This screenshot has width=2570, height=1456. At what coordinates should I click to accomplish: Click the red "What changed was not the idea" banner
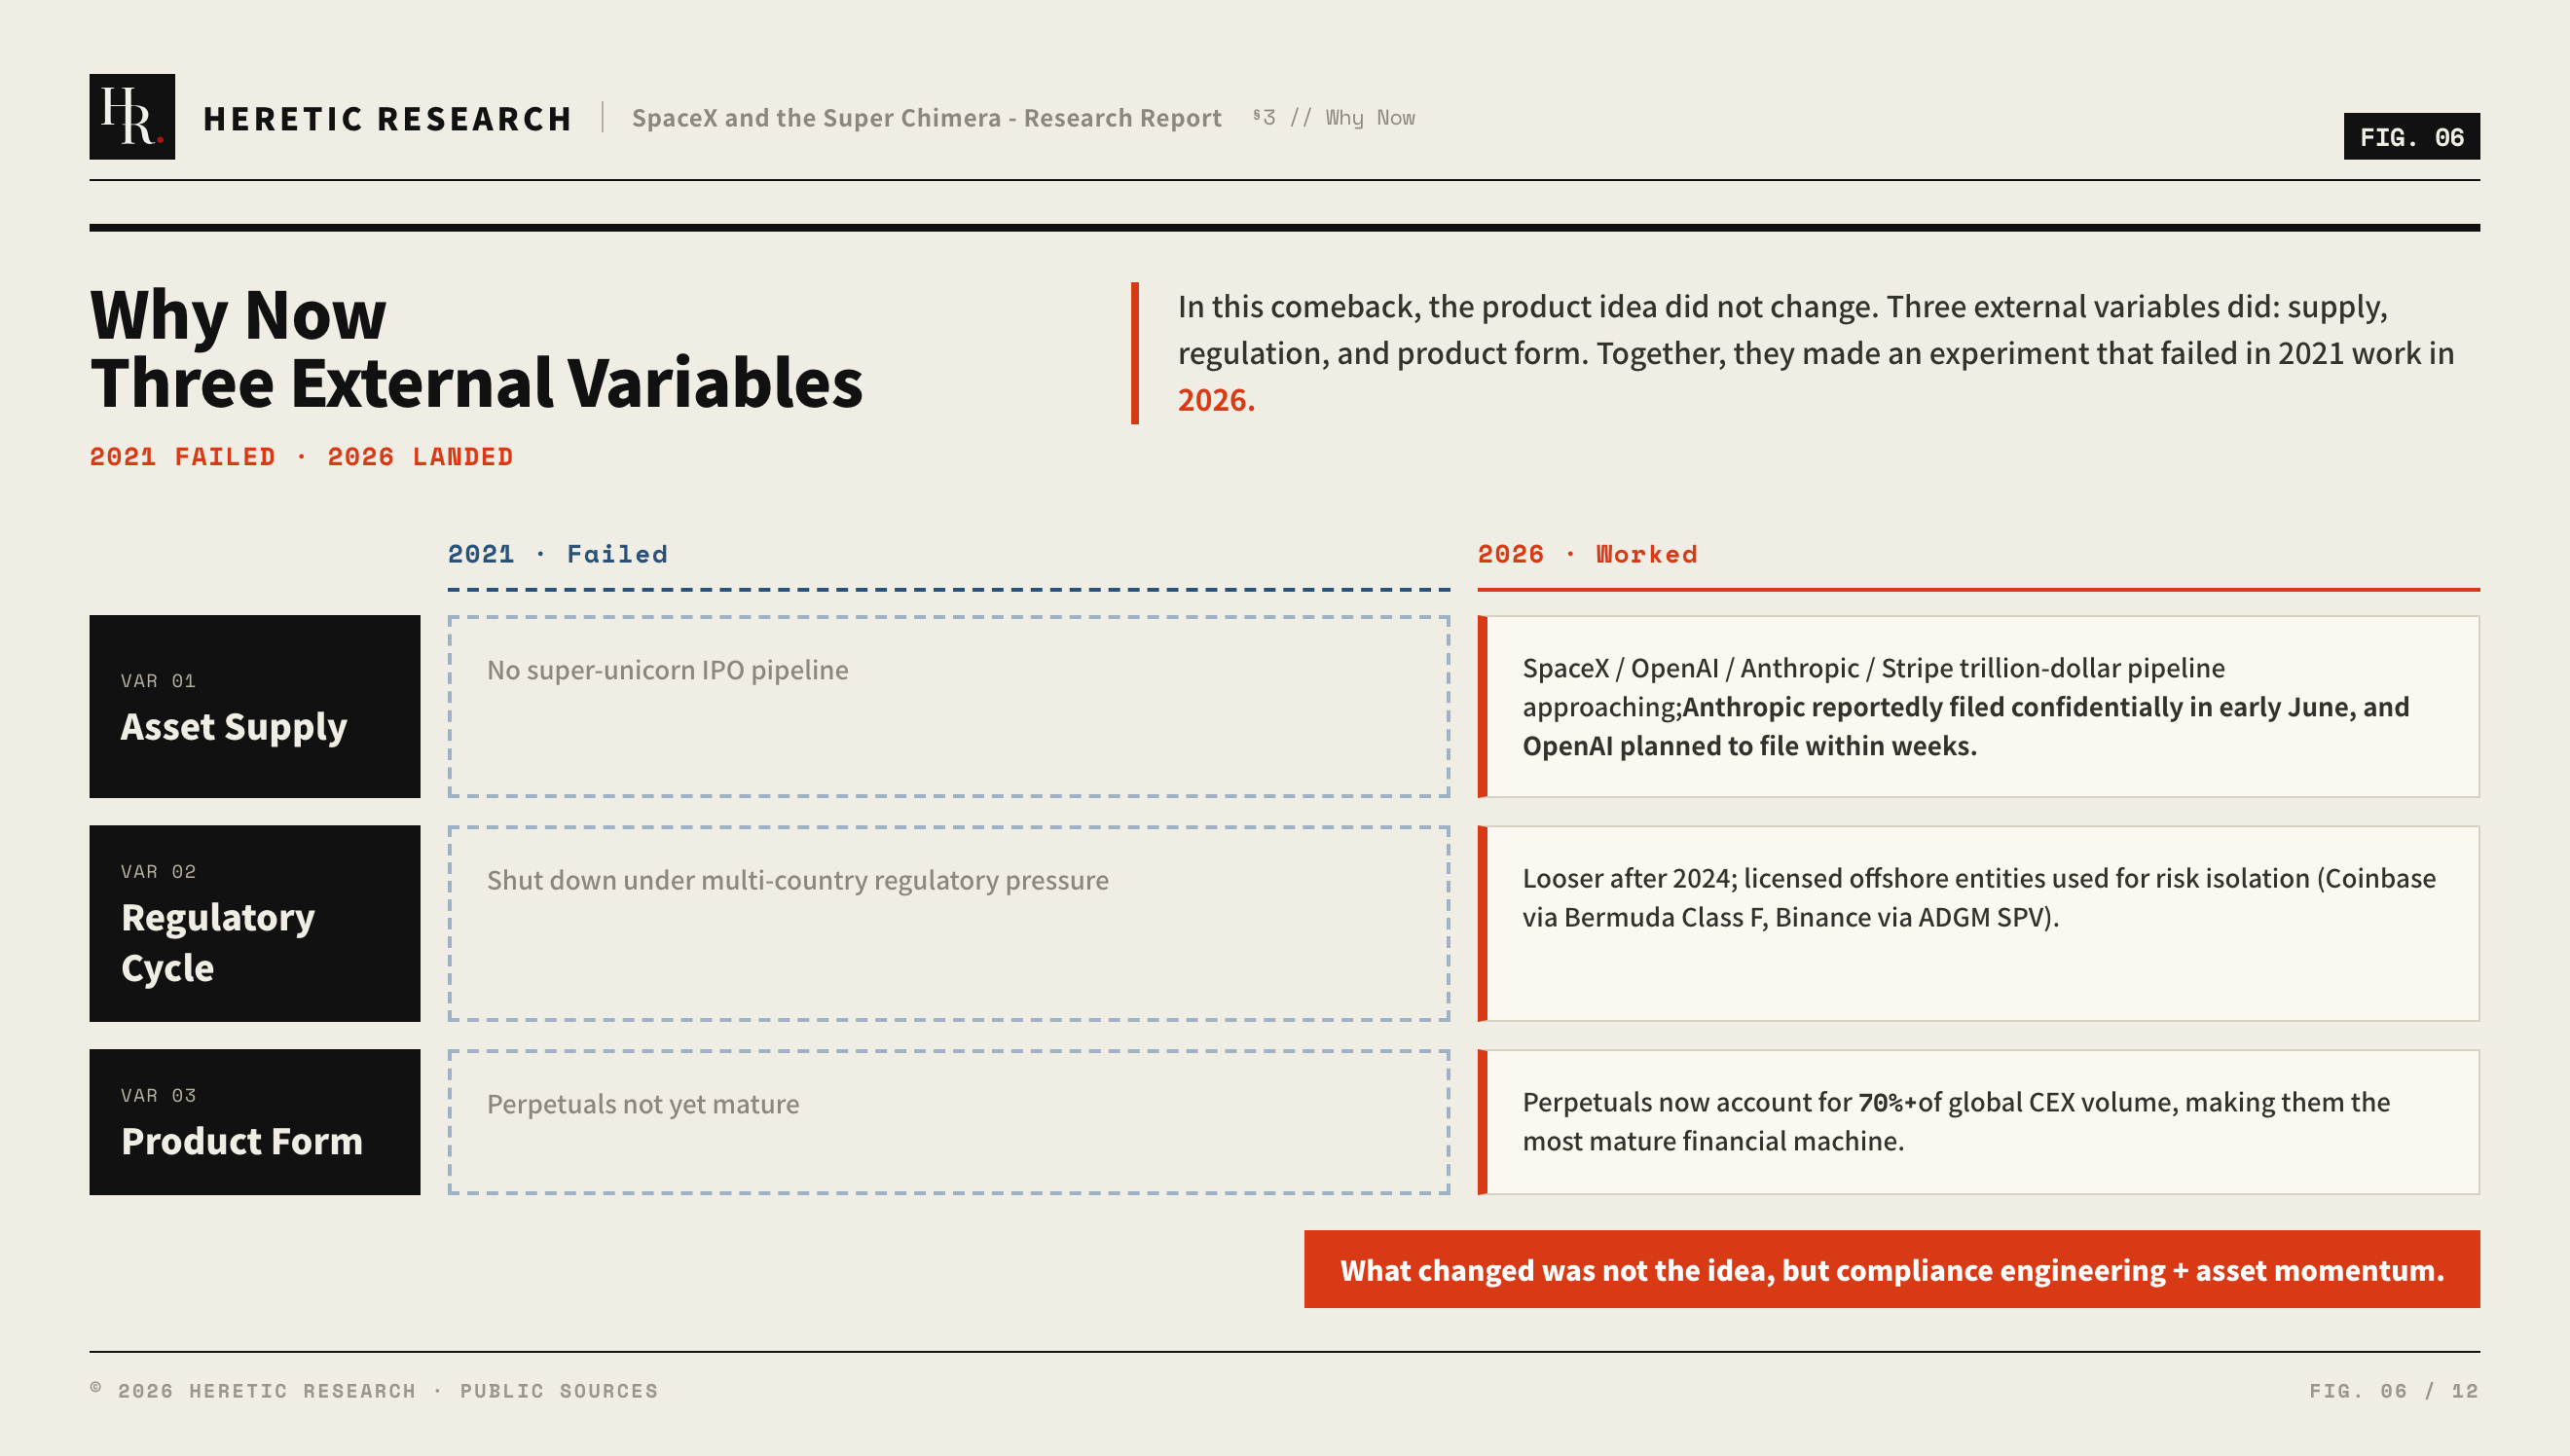click(1891, 1269)
